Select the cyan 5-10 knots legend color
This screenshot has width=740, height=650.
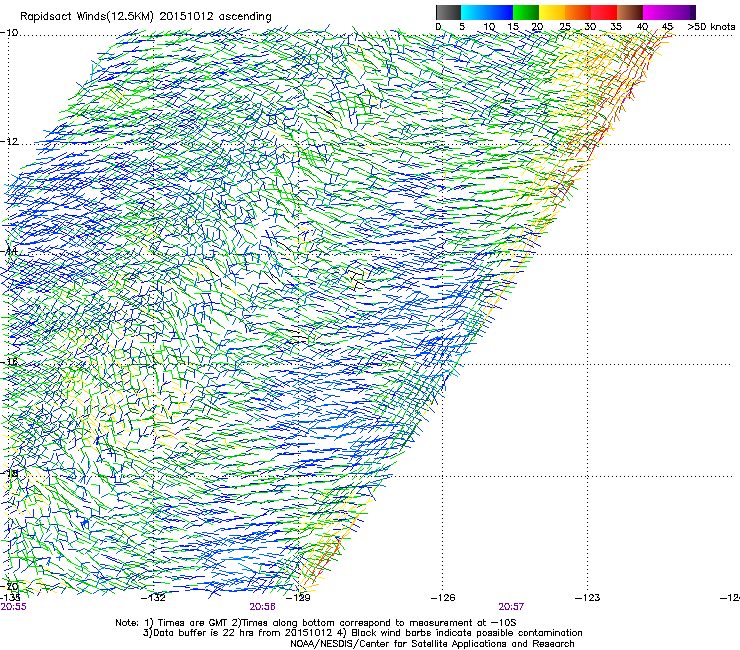coord(474,12)
